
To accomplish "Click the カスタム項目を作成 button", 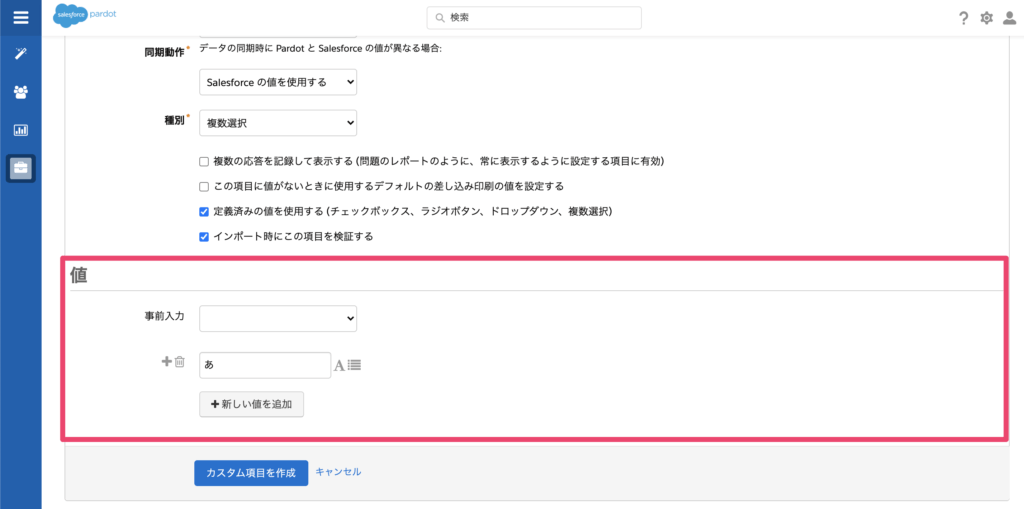I will (251, 473).
